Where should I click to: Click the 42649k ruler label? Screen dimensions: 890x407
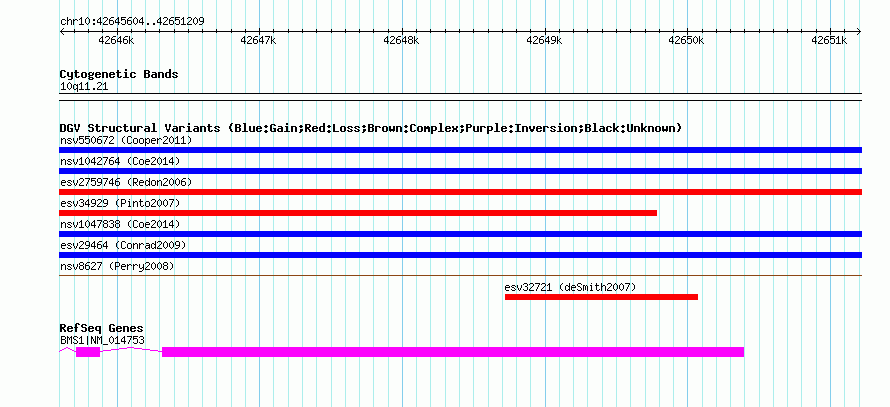point(544,41)
